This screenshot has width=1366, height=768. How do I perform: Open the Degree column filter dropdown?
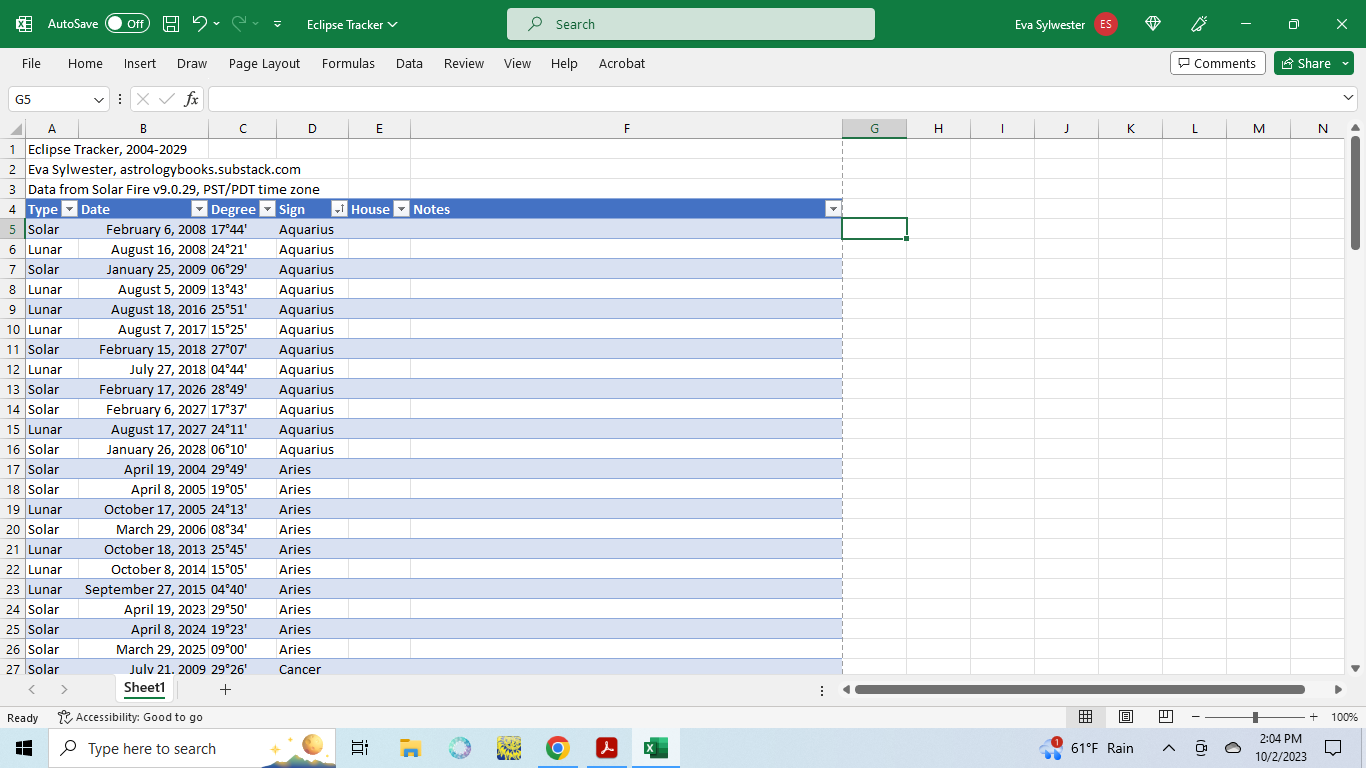tap(267, 209)
